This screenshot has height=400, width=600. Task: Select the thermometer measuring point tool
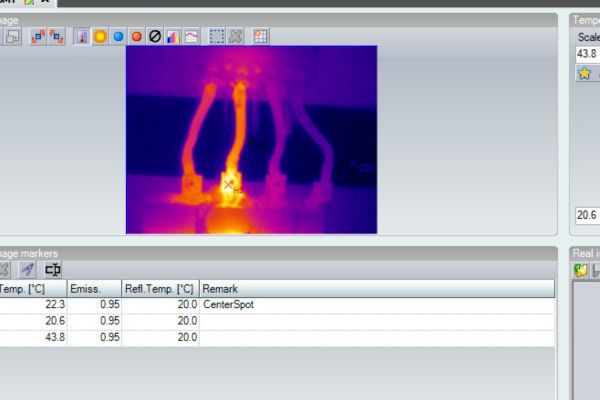82,37
